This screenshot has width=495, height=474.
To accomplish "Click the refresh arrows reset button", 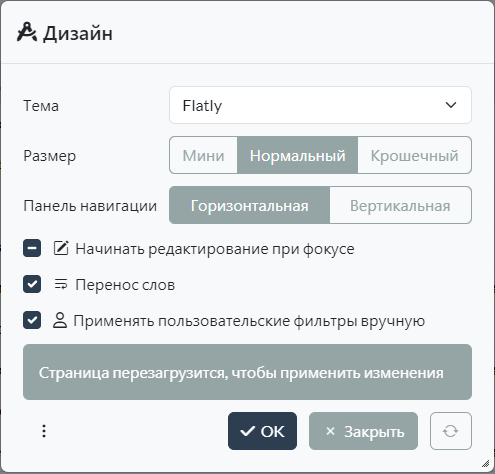I will [451, 431].
